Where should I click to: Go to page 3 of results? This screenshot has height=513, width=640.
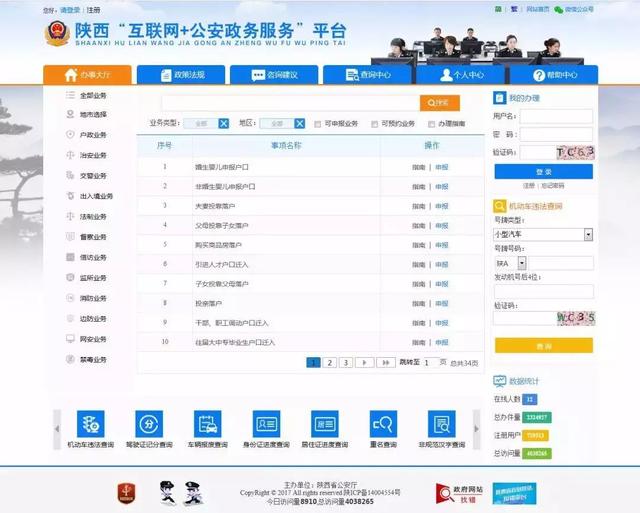pos(346,362)
